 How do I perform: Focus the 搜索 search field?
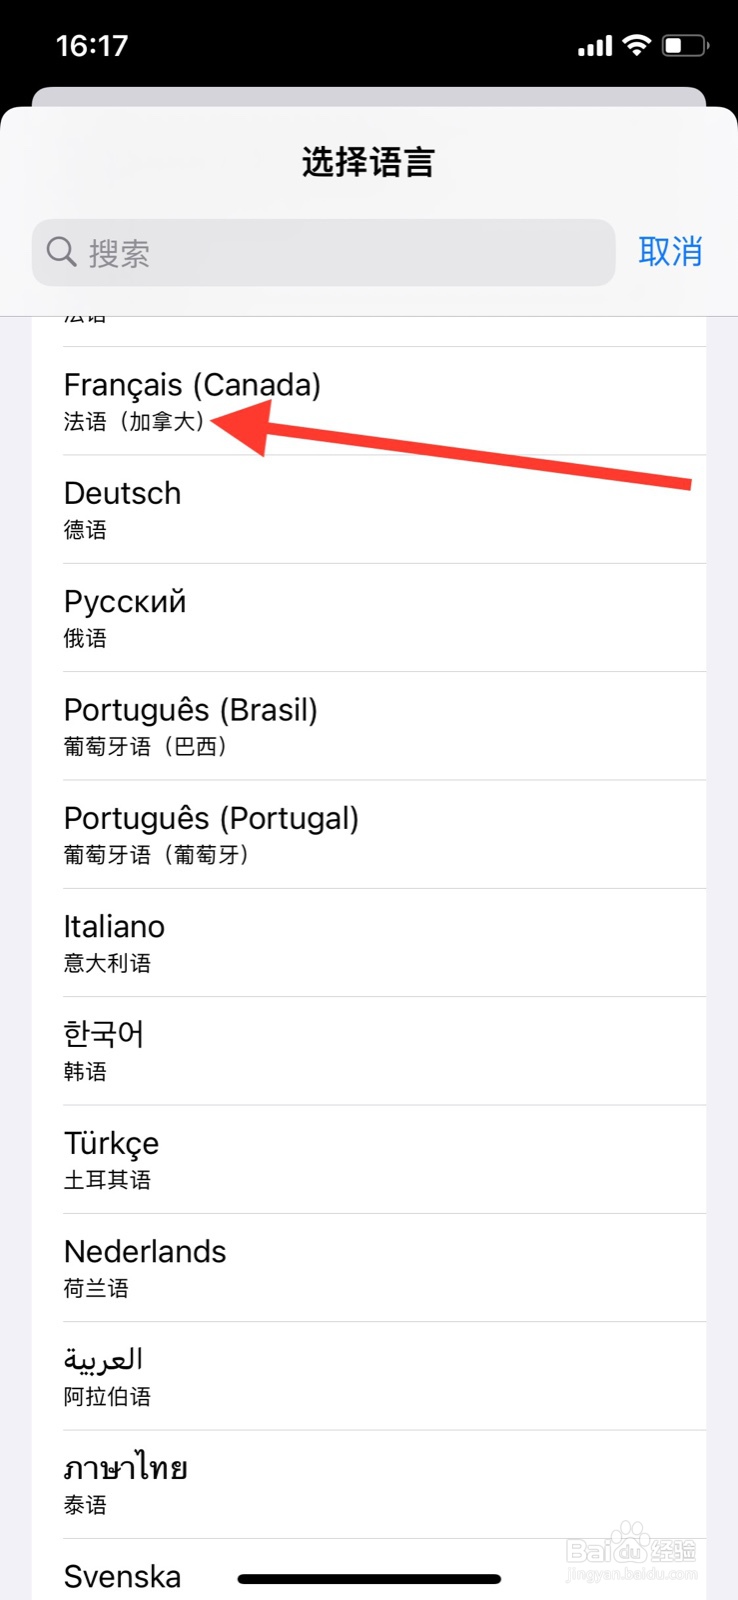(340, 253)
